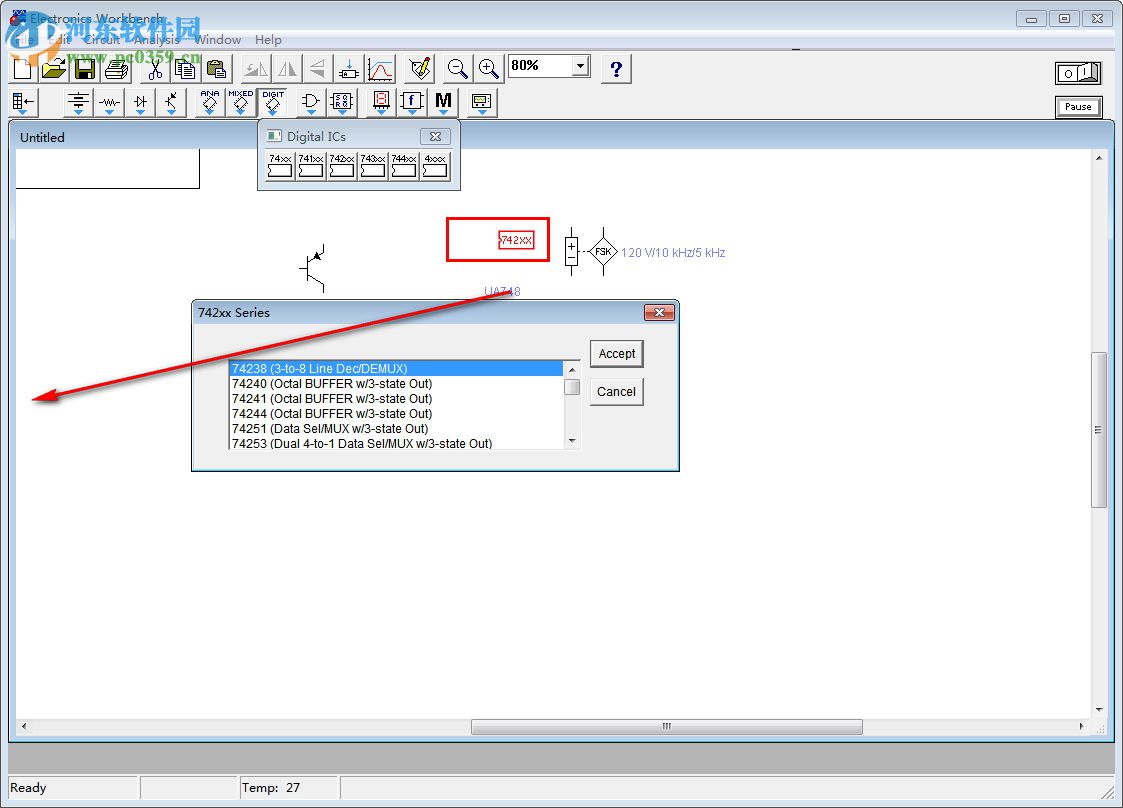Cut selection with scissors icon
1123x808 pixels.
155,69
